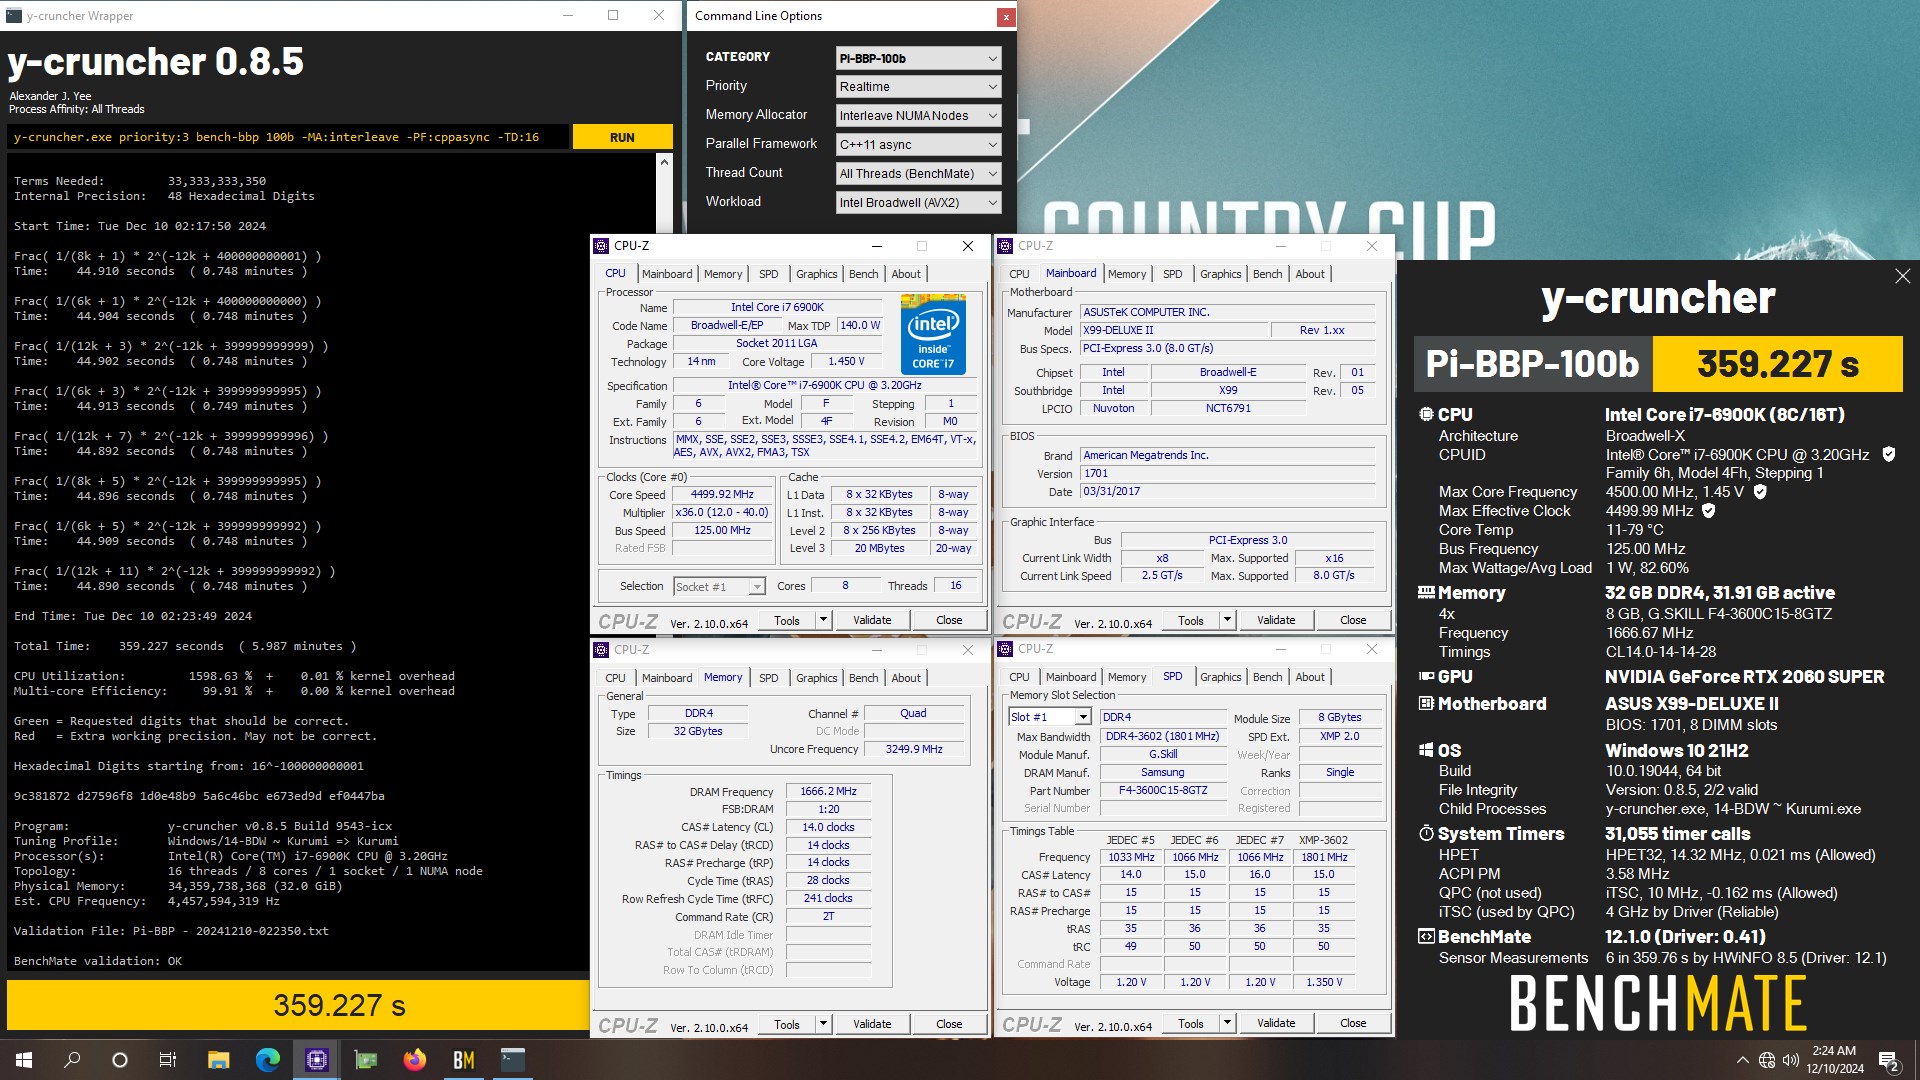The height and width of the screenshot is (1080, 1920).
Task: Open the Priority dropdown set to Realtime
Action: pyautogui.click(x=918, y=87)
